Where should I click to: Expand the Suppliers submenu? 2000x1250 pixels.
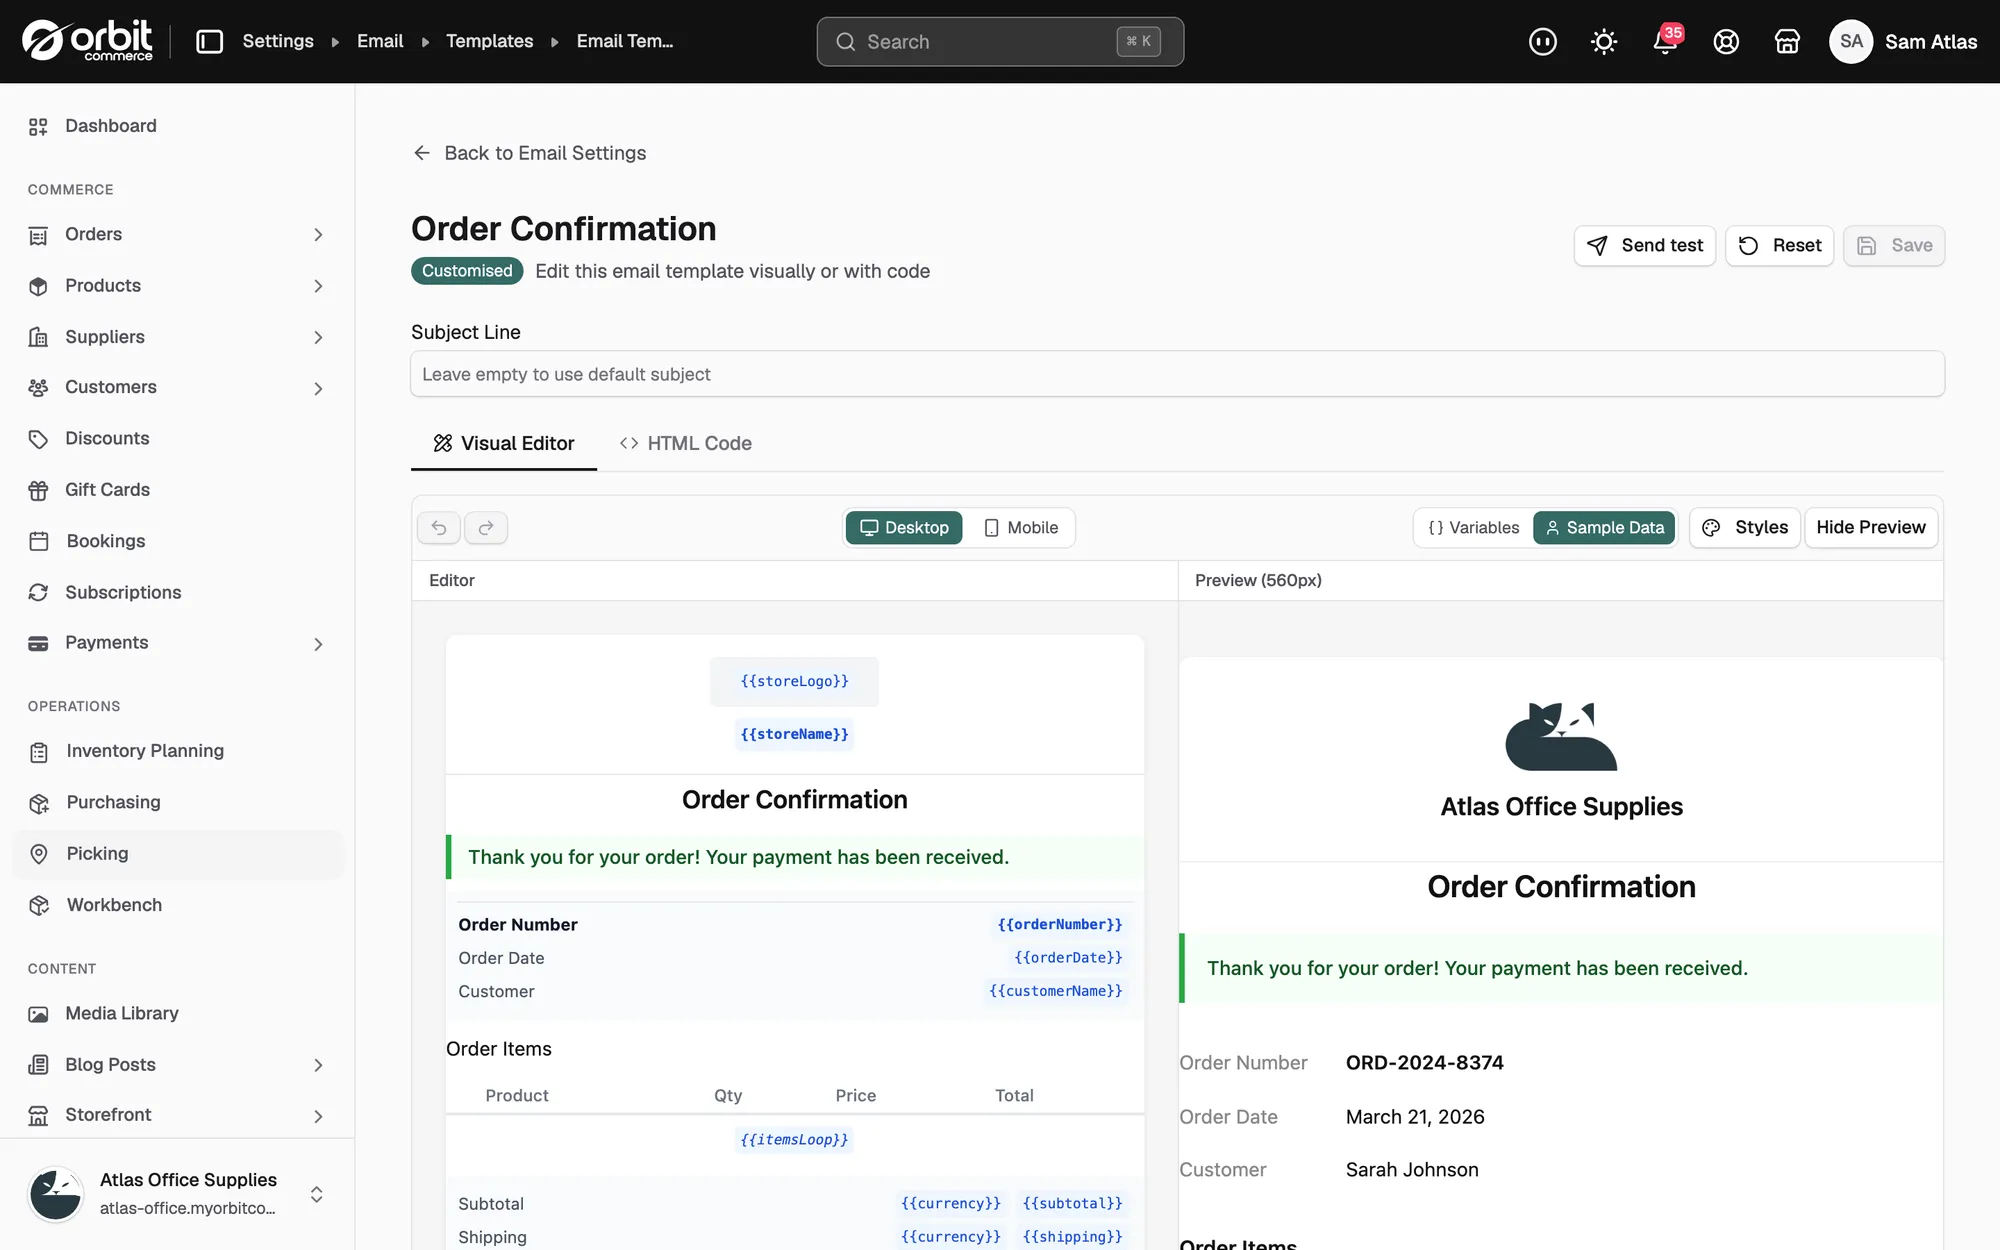pyautogui.click(x=318, y=338)
